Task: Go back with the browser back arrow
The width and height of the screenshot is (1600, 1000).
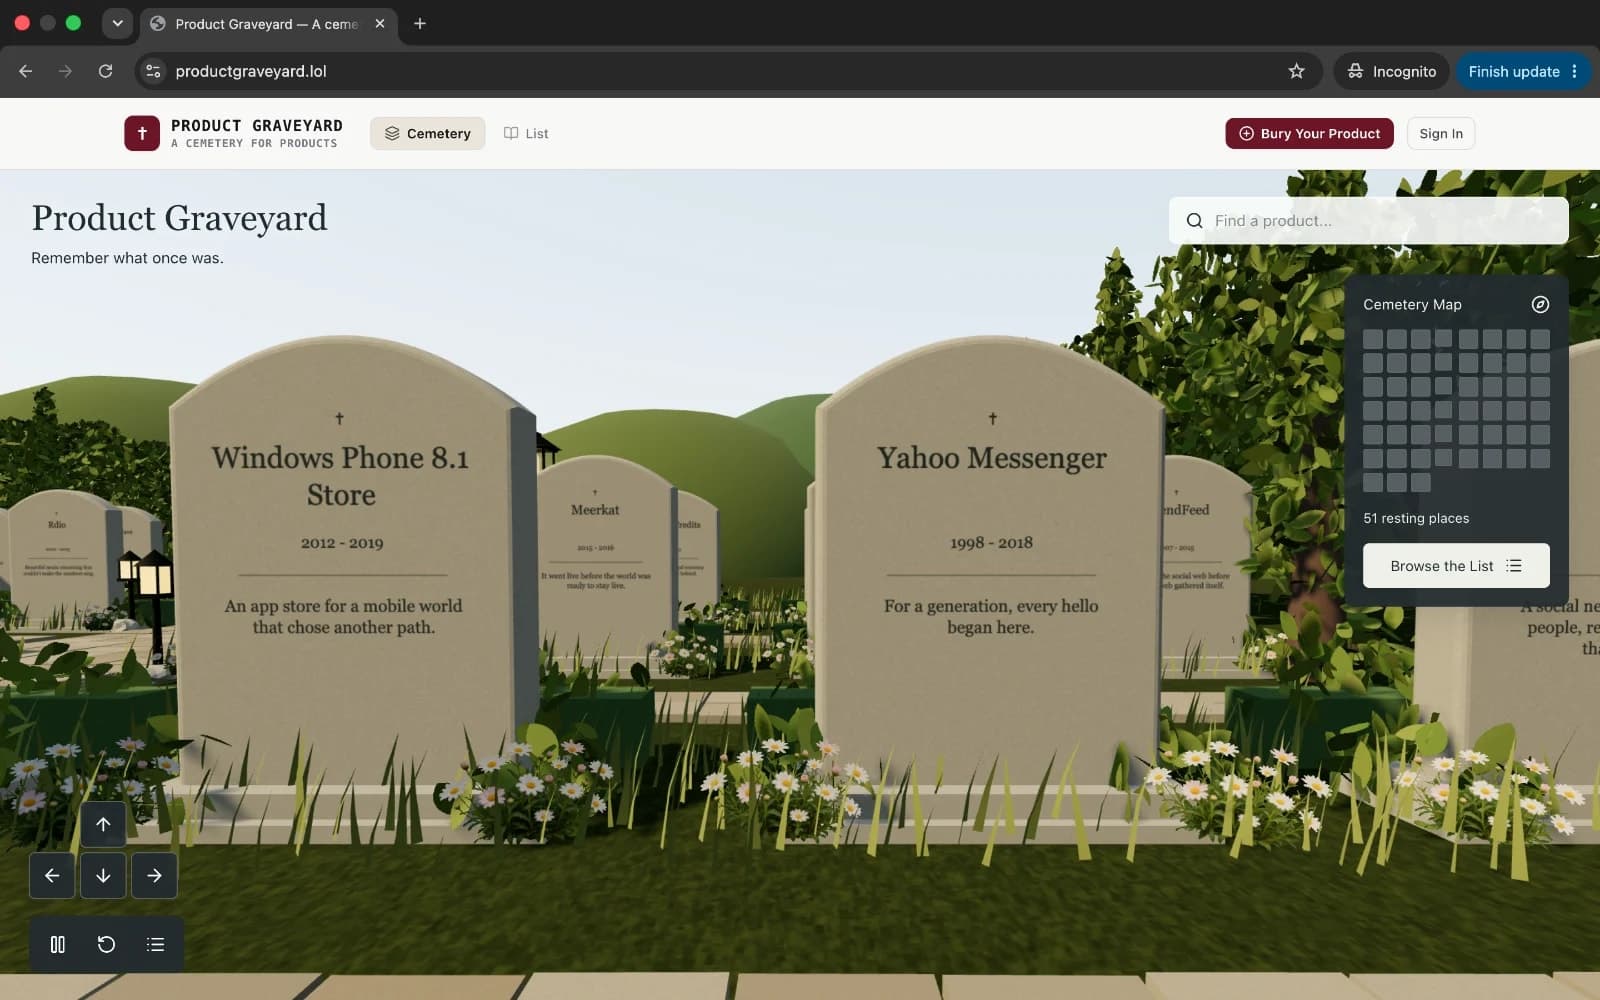Action: [x=26, y=71]
